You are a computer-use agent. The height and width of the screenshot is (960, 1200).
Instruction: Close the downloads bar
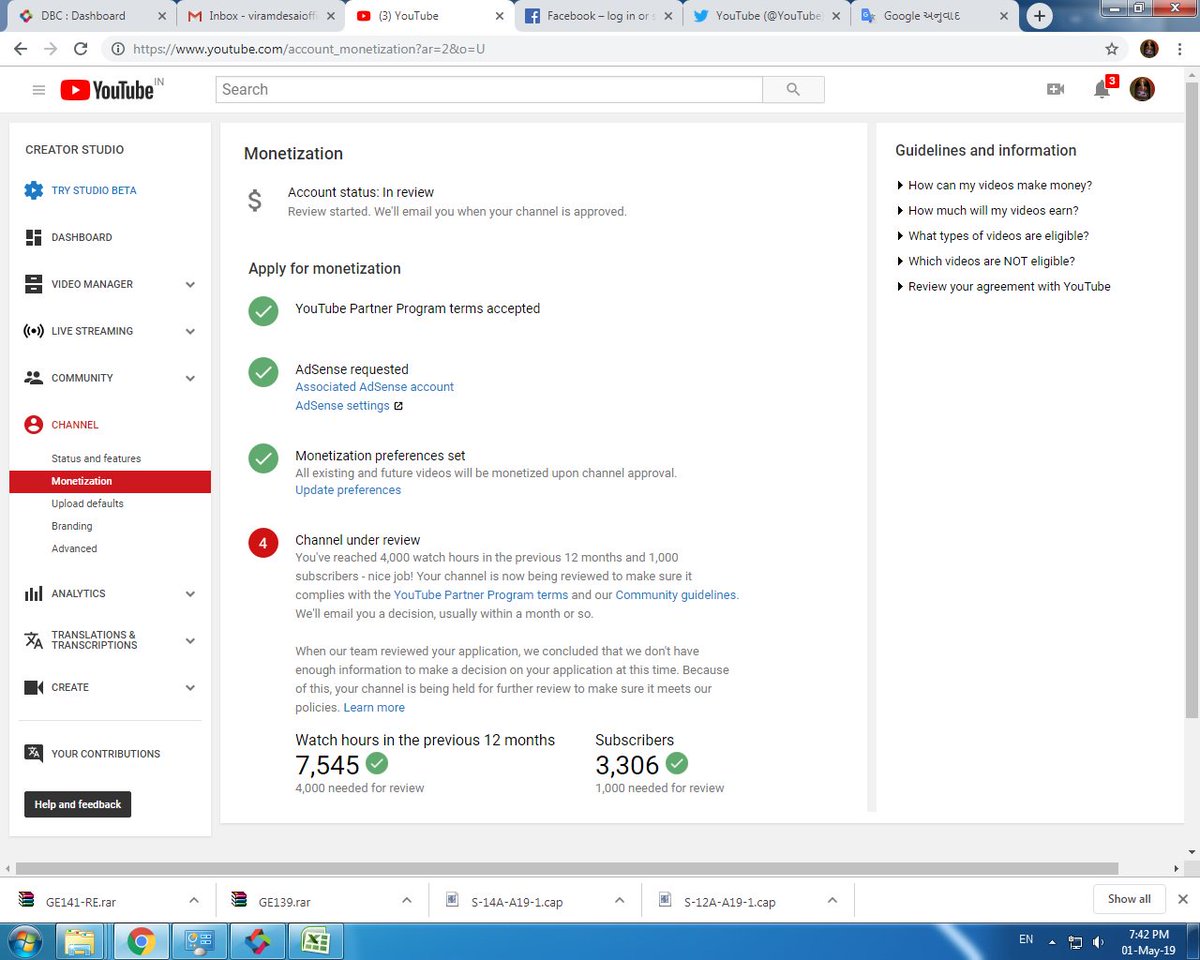point(1182,899)
